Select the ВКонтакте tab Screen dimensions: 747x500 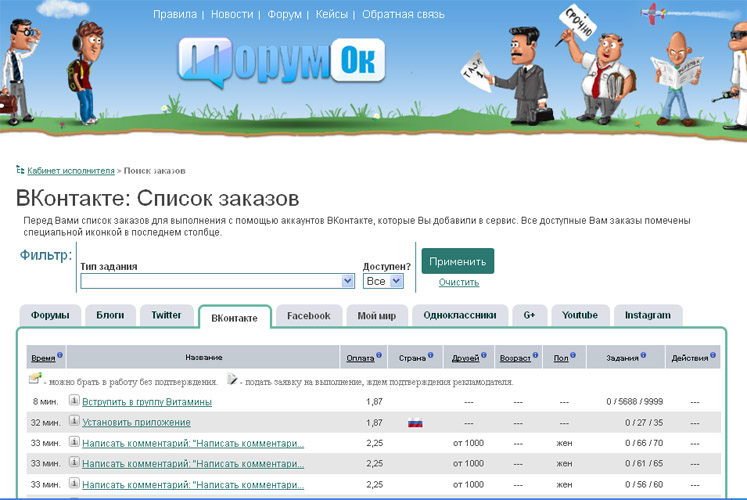tap(234, 318)
